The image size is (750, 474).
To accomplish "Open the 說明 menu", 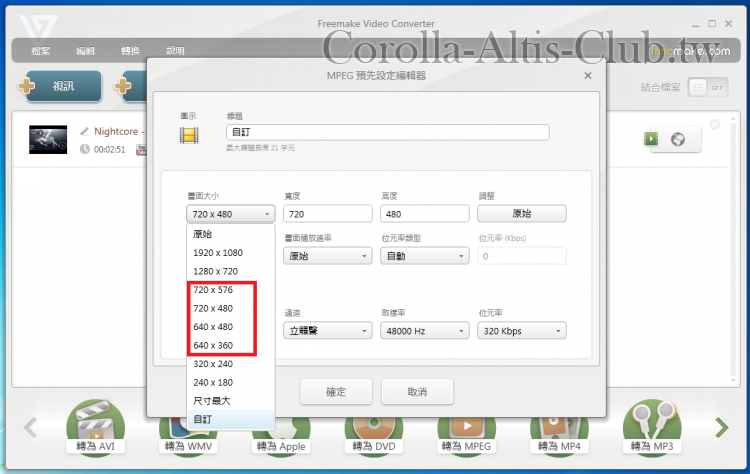I will point(175,51).
